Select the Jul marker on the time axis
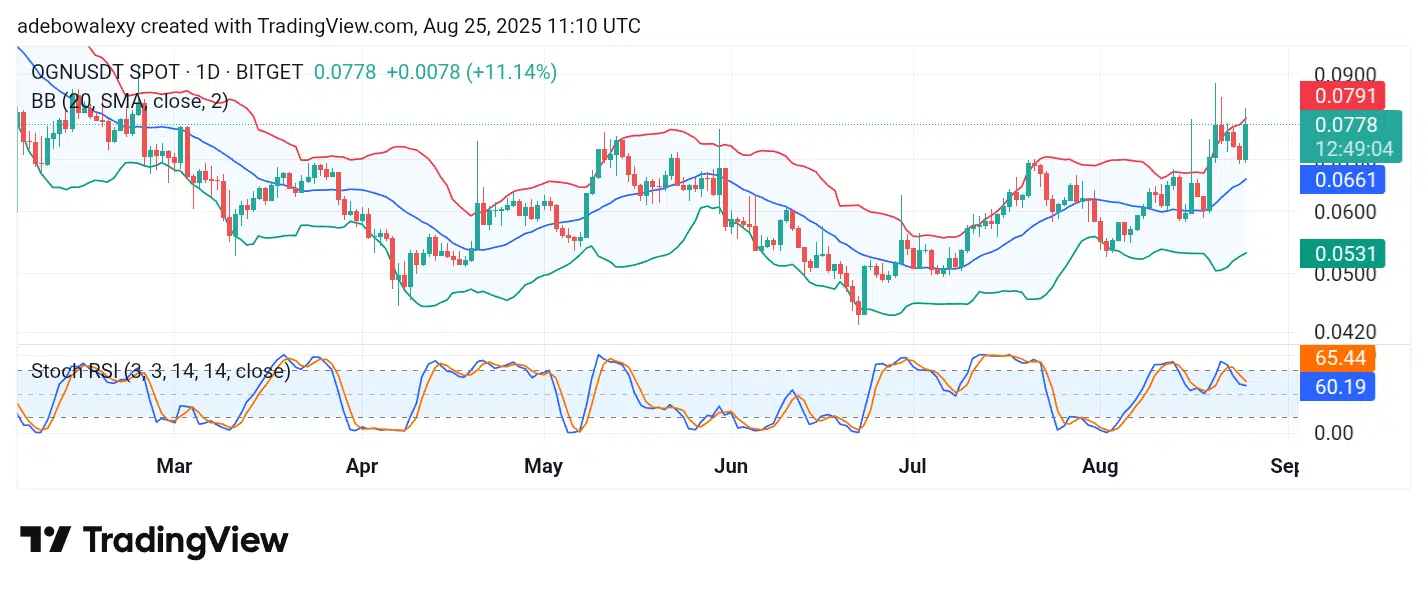1428x591 pixels. tap(913, 466)
